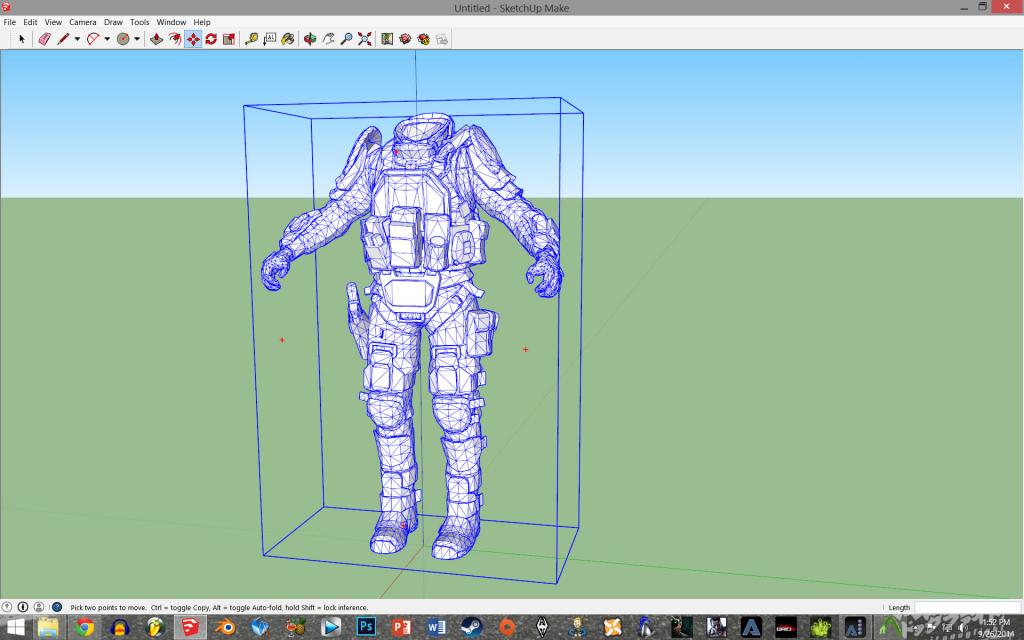The image size is (1024, 640).
Task: Open the Shape tool dropdown arrow
Action: (x=137, y=39)
